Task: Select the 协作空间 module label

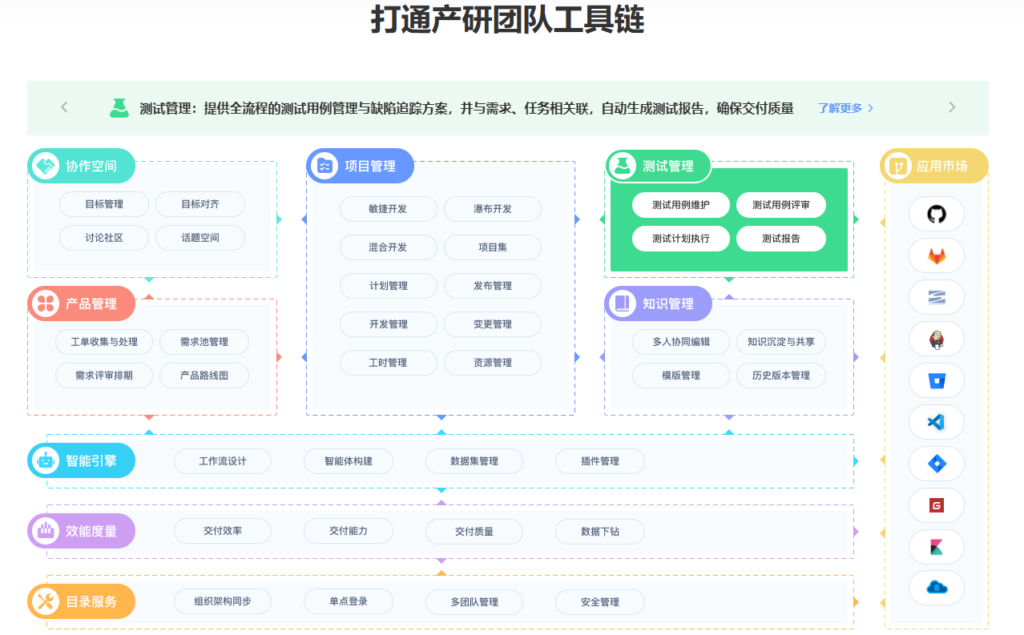Action: coord(91,167)
